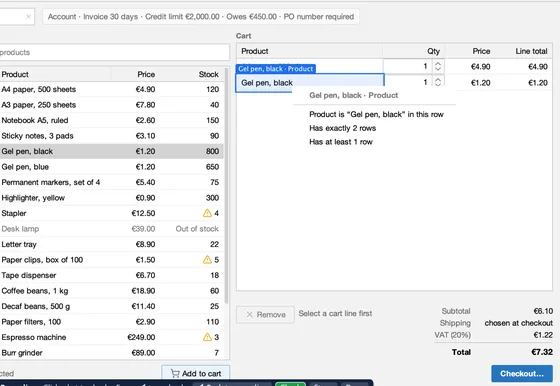560x386 pixels.
Task: Select 'Highlighter, yellow' product row
Action: coord(112,198)
